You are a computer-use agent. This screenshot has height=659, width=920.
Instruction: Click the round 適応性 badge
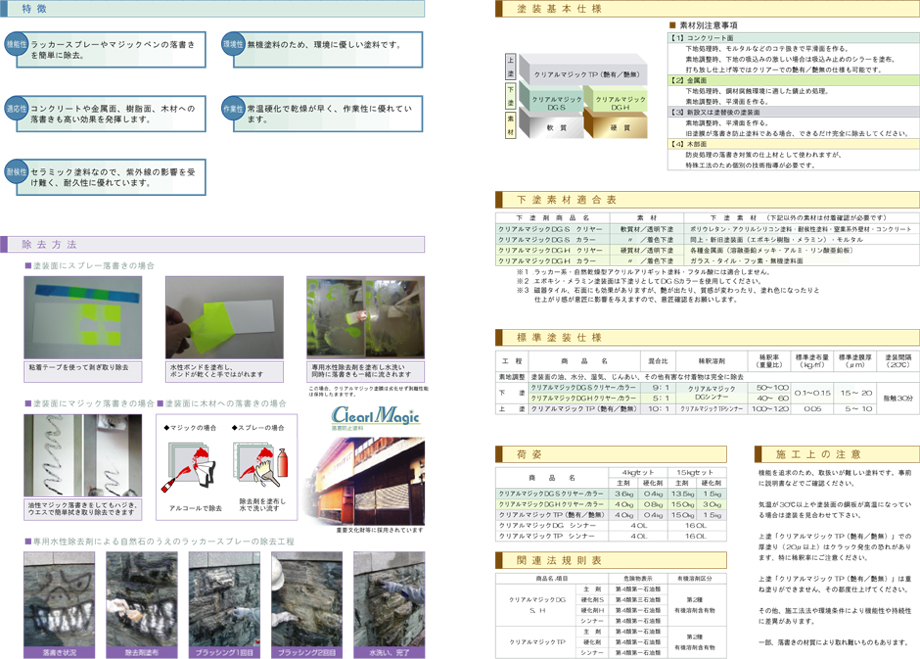[16, 109]
